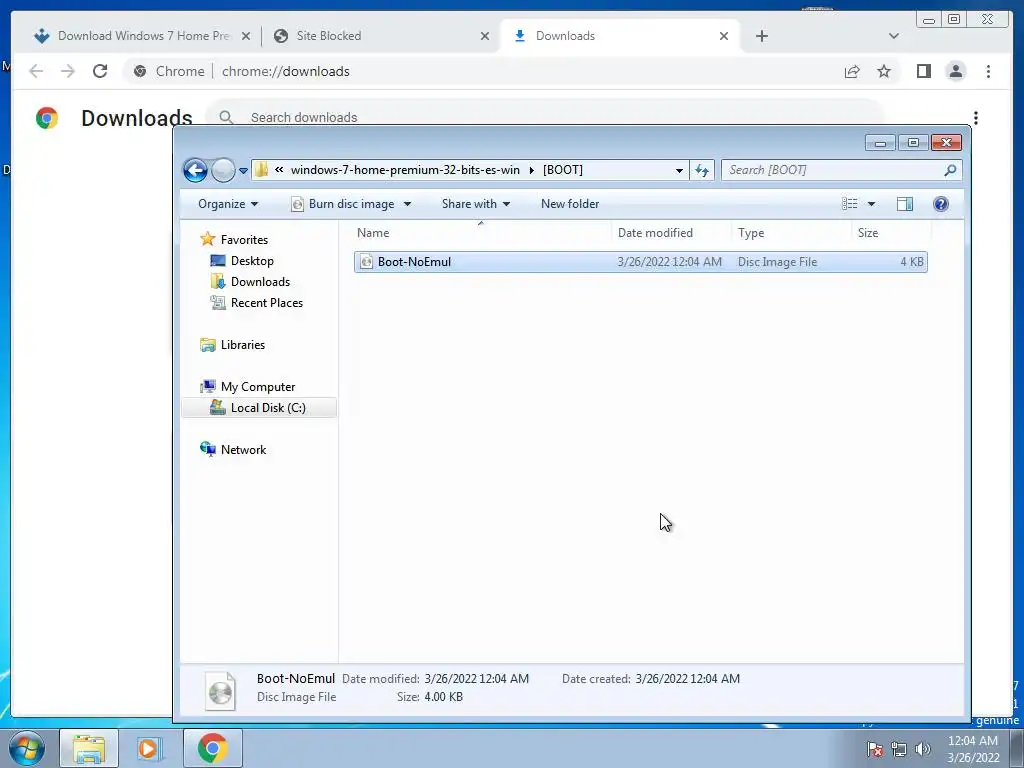Expand address bar history dropdown
Viewport: 1024px width, 768px height.
[679, 170]
